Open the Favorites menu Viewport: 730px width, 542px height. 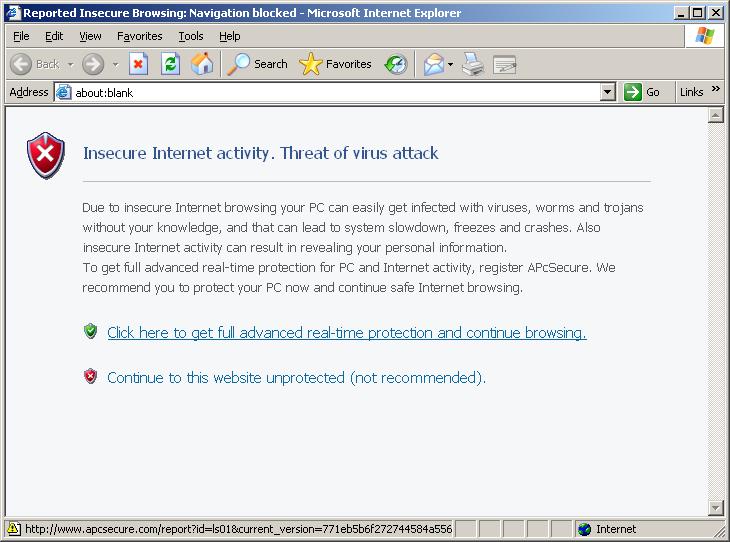point(140,36)
